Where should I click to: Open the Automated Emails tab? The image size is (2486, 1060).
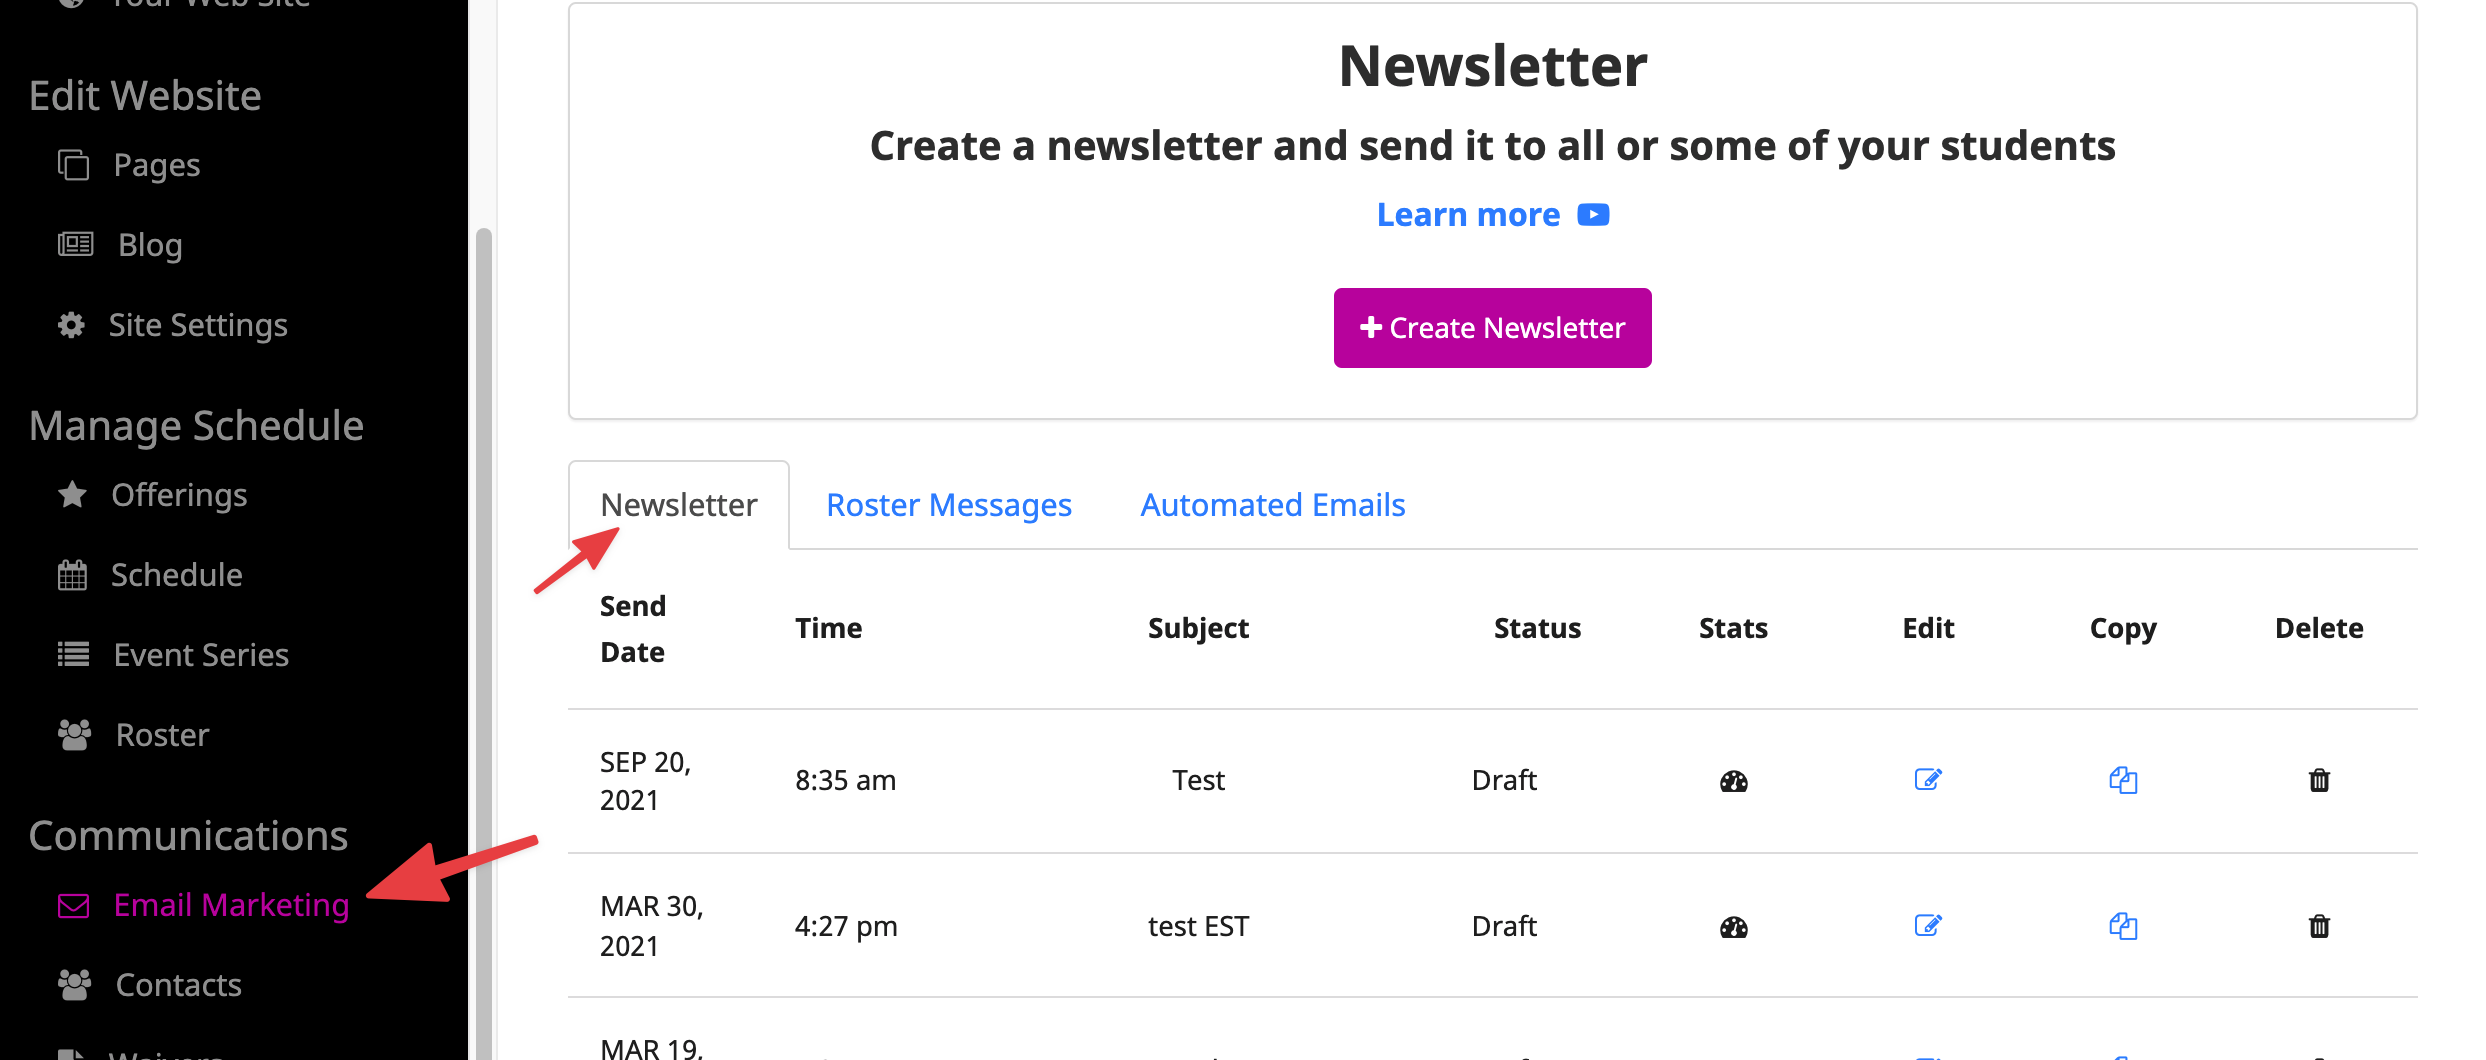click(x=1273, y=505)
